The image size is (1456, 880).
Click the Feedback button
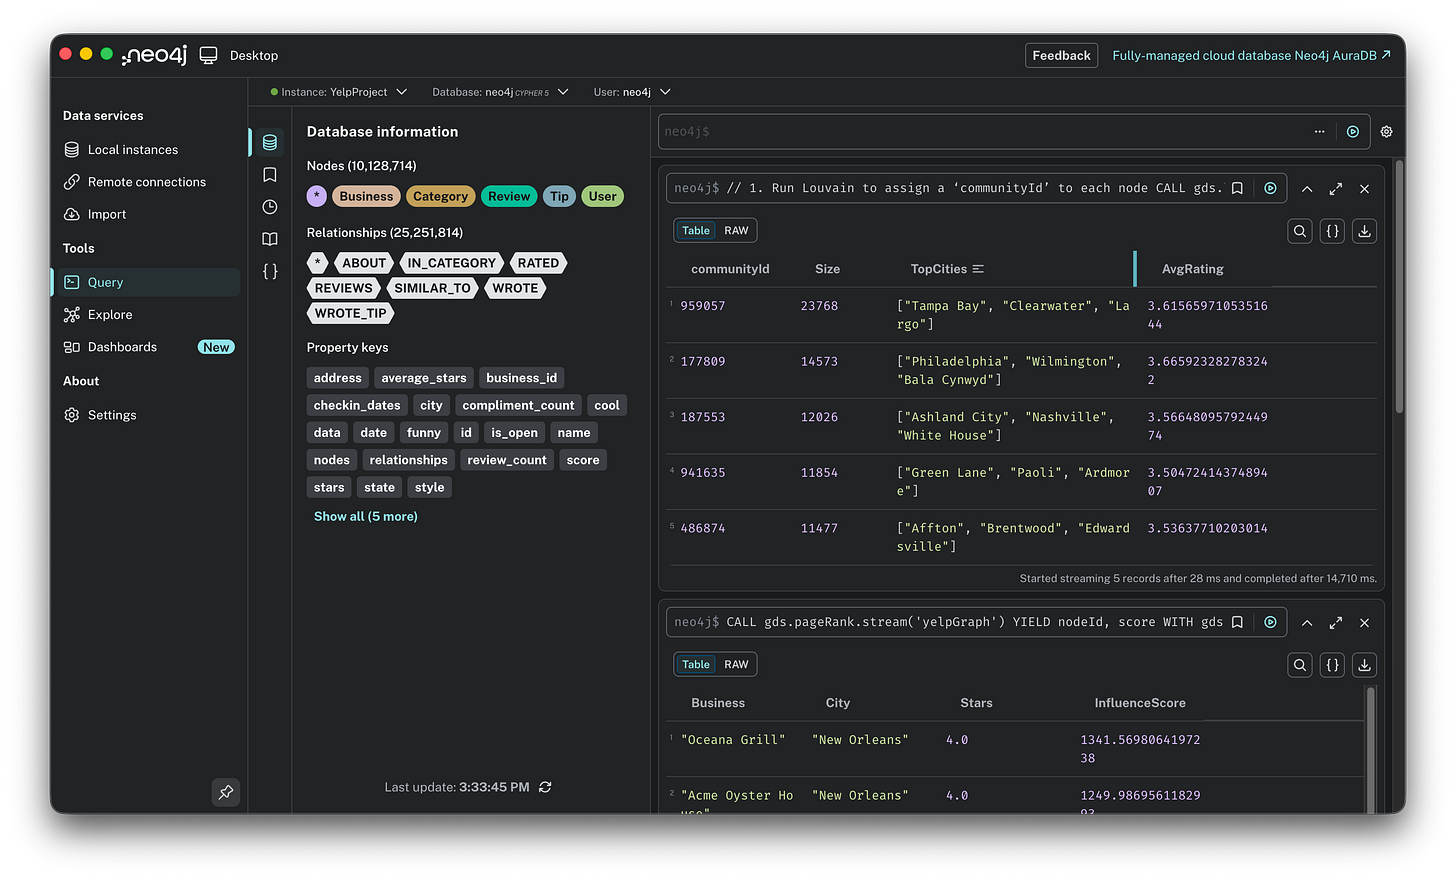(1061, 55)
